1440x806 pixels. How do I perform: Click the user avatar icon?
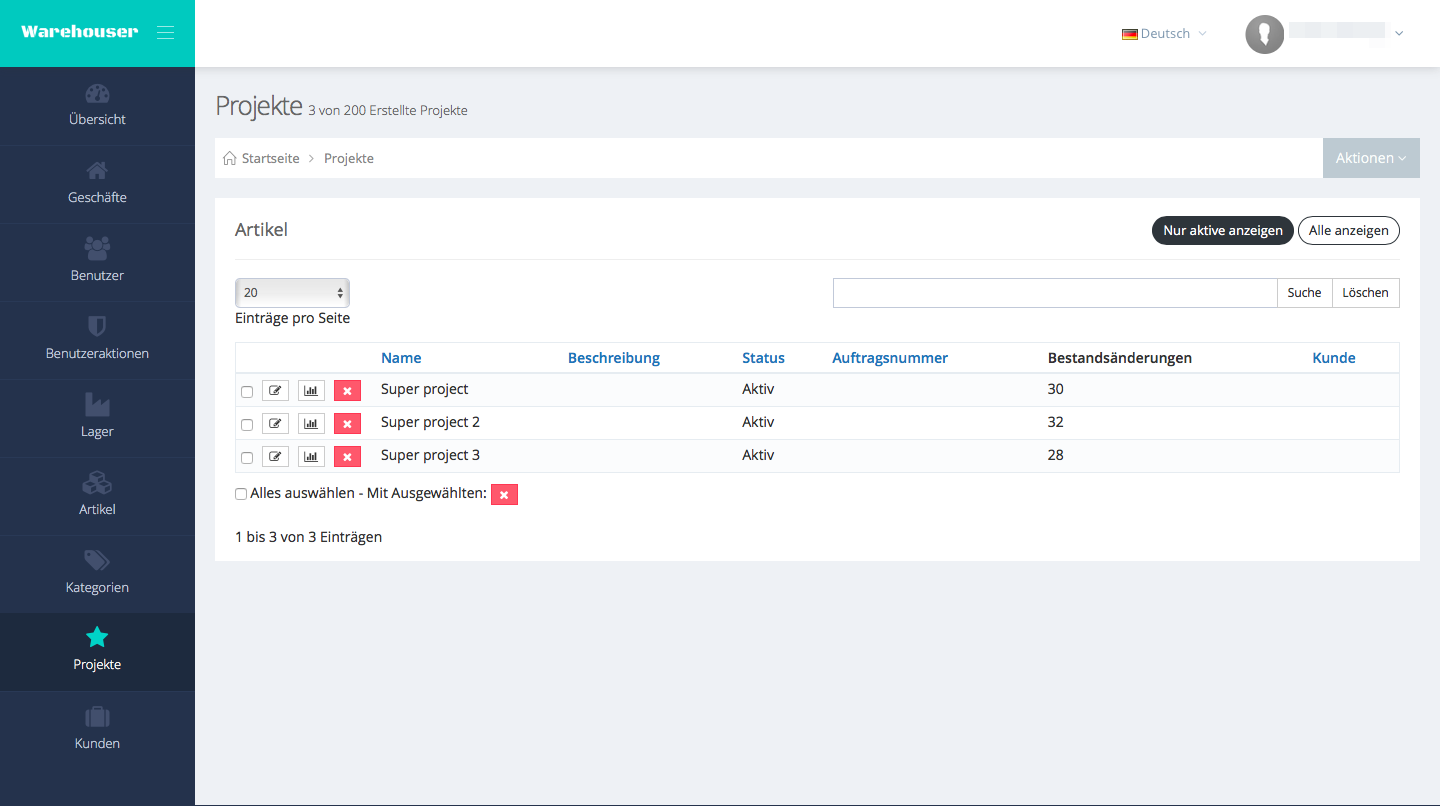coord(1264,34)
